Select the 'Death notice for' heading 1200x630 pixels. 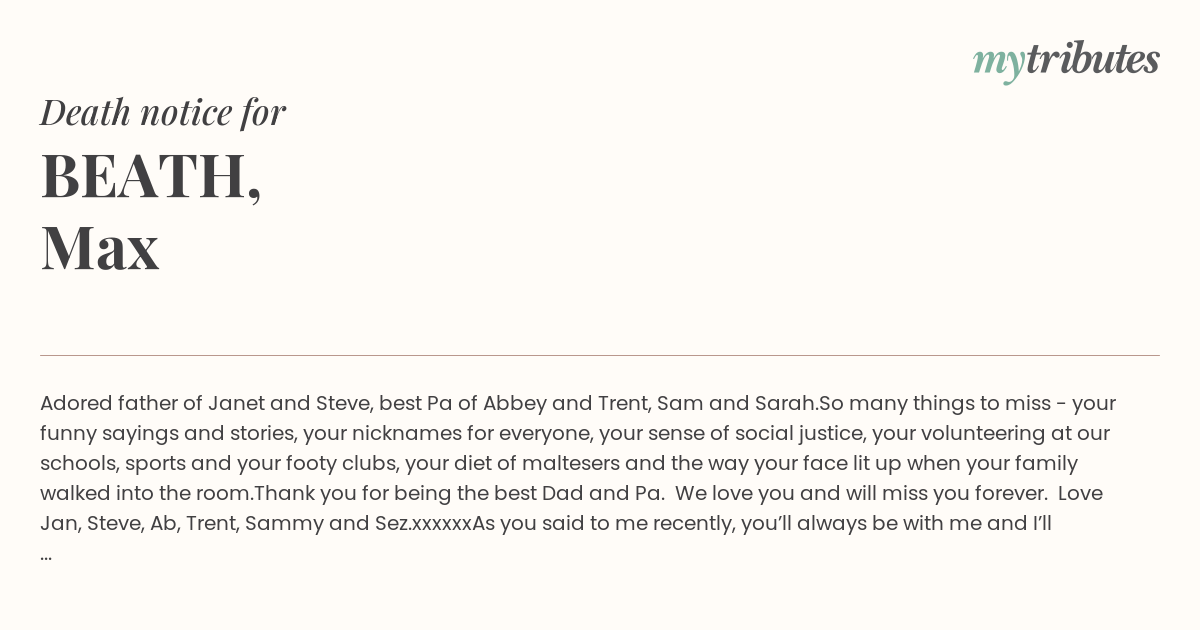tap(163, 112)
